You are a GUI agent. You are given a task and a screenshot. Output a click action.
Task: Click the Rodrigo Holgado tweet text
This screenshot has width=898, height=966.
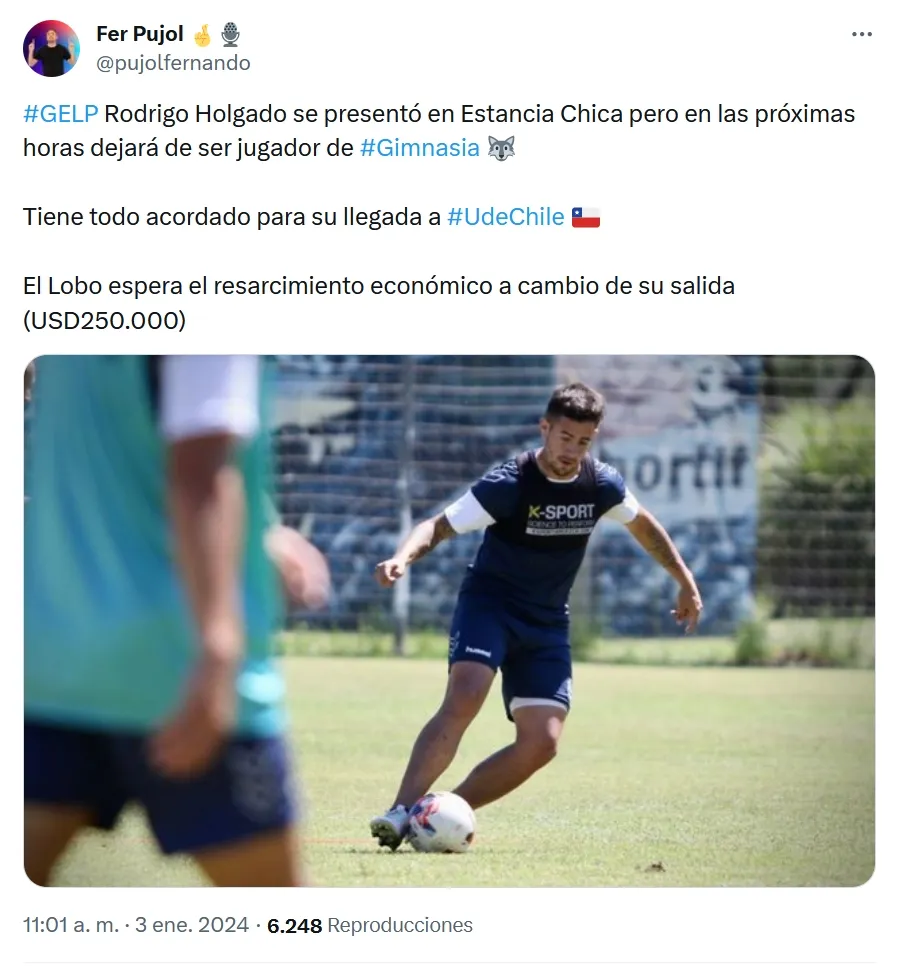439,131
